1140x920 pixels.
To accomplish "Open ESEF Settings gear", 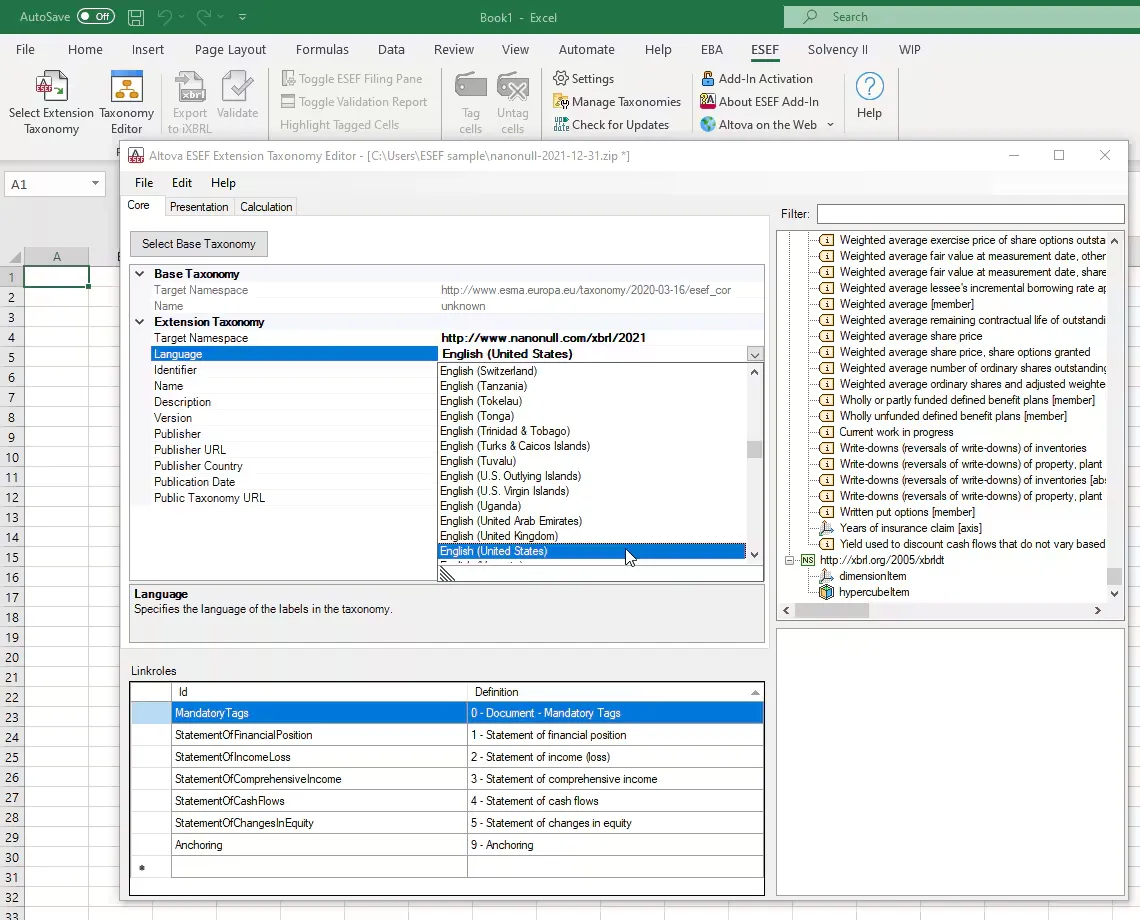I will (x=583, y=79).
